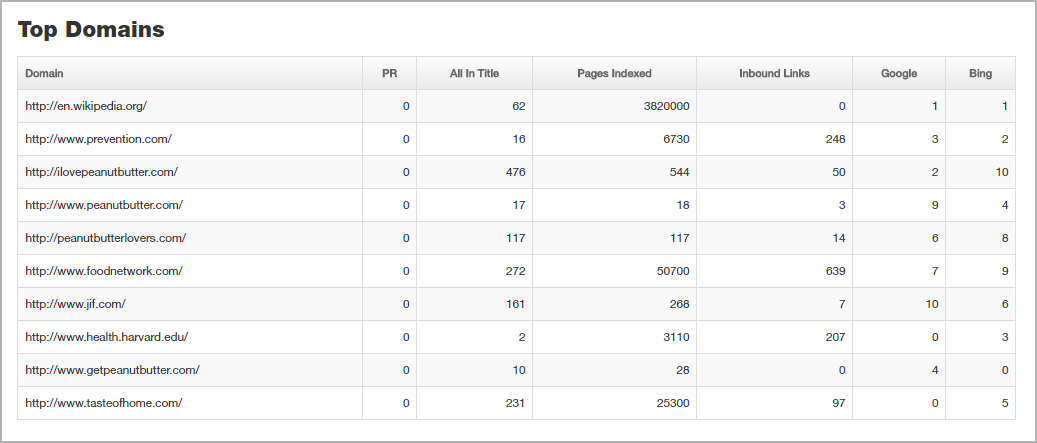Select the www.getpeanutbutter.com domain entry

click(112, 370)
